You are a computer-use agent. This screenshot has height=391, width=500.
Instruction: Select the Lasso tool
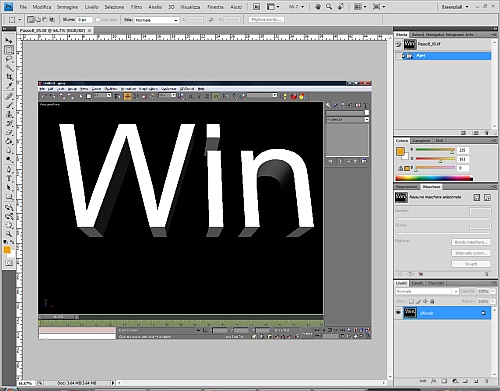tap(9, 59)
